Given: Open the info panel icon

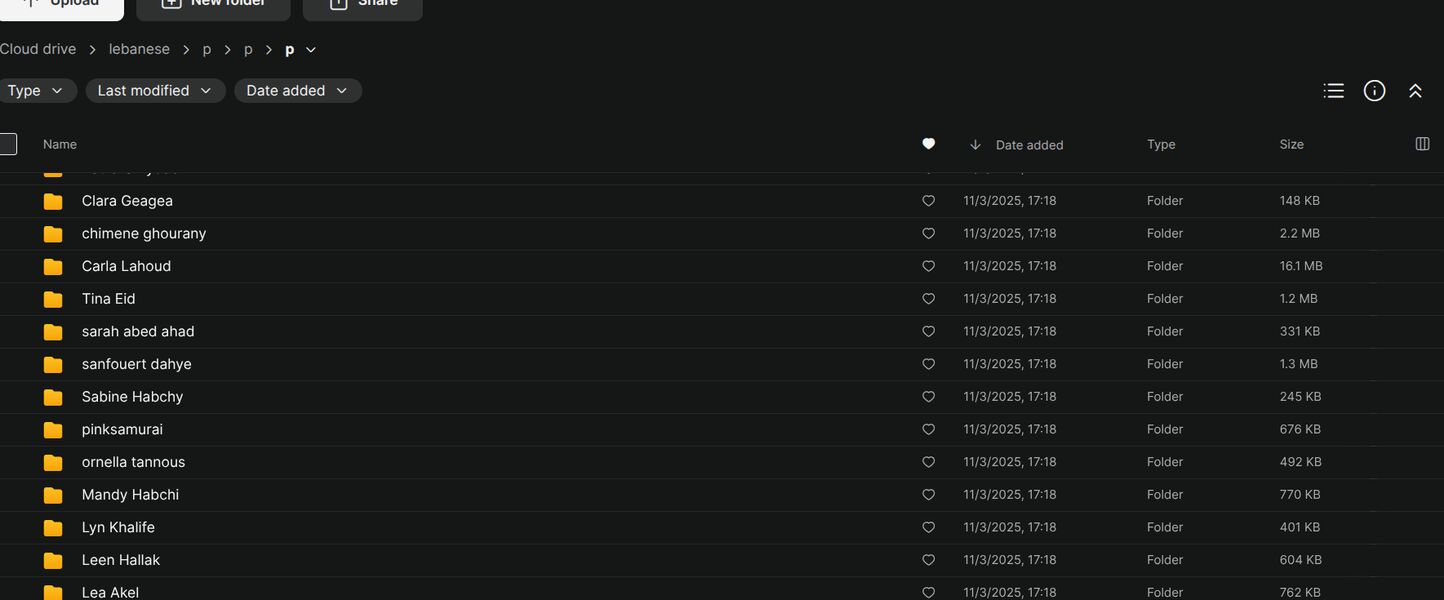Looking at the screenshot, I should click(x=1375, y=91).
